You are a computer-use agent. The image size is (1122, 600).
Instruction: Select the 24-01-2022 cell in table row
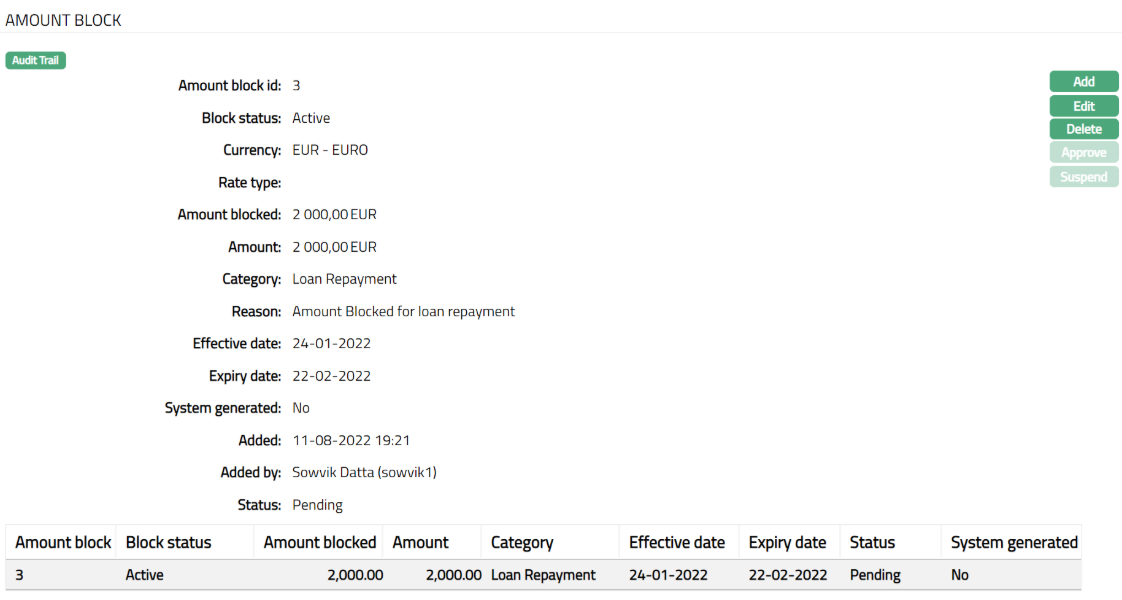click(x=668, y=575)
